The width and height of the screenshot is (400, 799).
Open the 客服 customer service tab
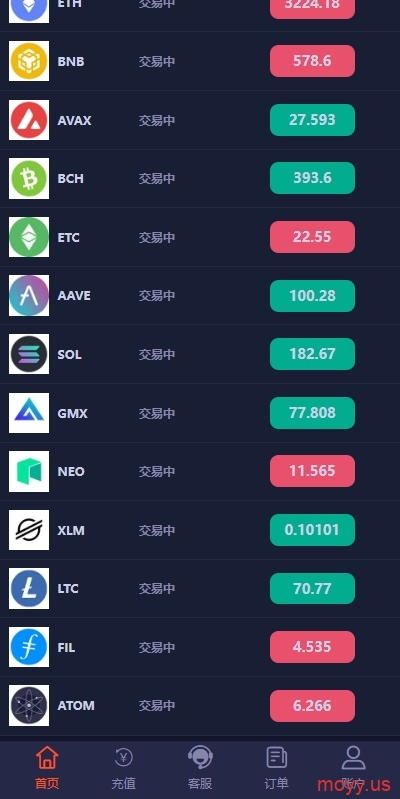(x=200, y=768)
